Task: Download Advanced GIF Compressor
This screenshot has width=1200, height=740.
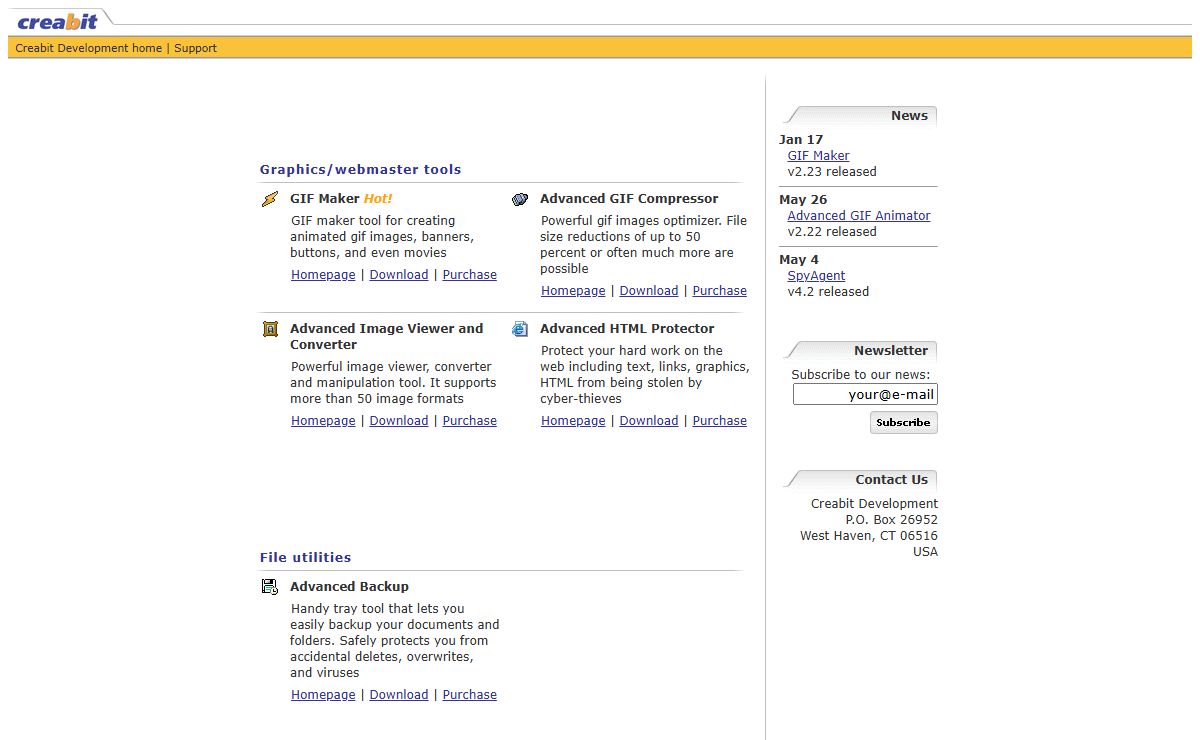Action: point(649,291)
